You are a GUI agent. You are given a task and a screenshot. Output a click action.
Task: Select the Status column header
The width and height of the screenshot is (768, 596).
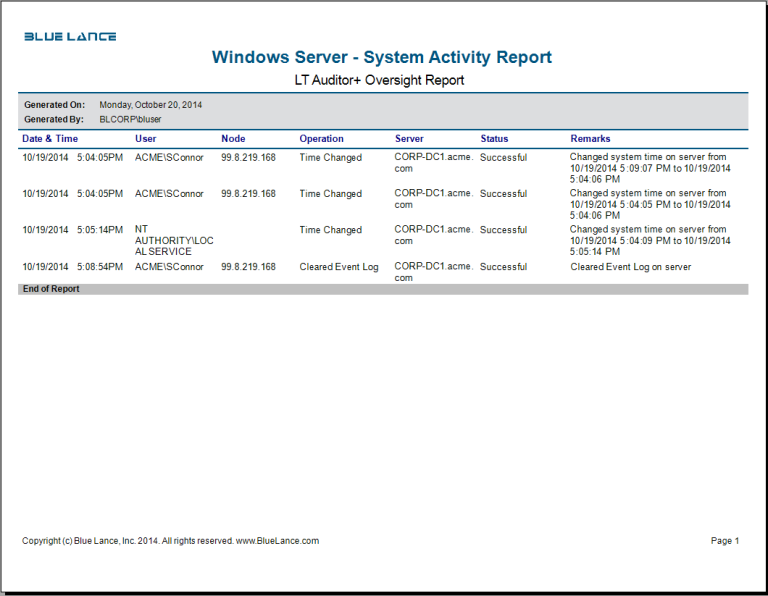pyautogui.click(x=494, y=139)
